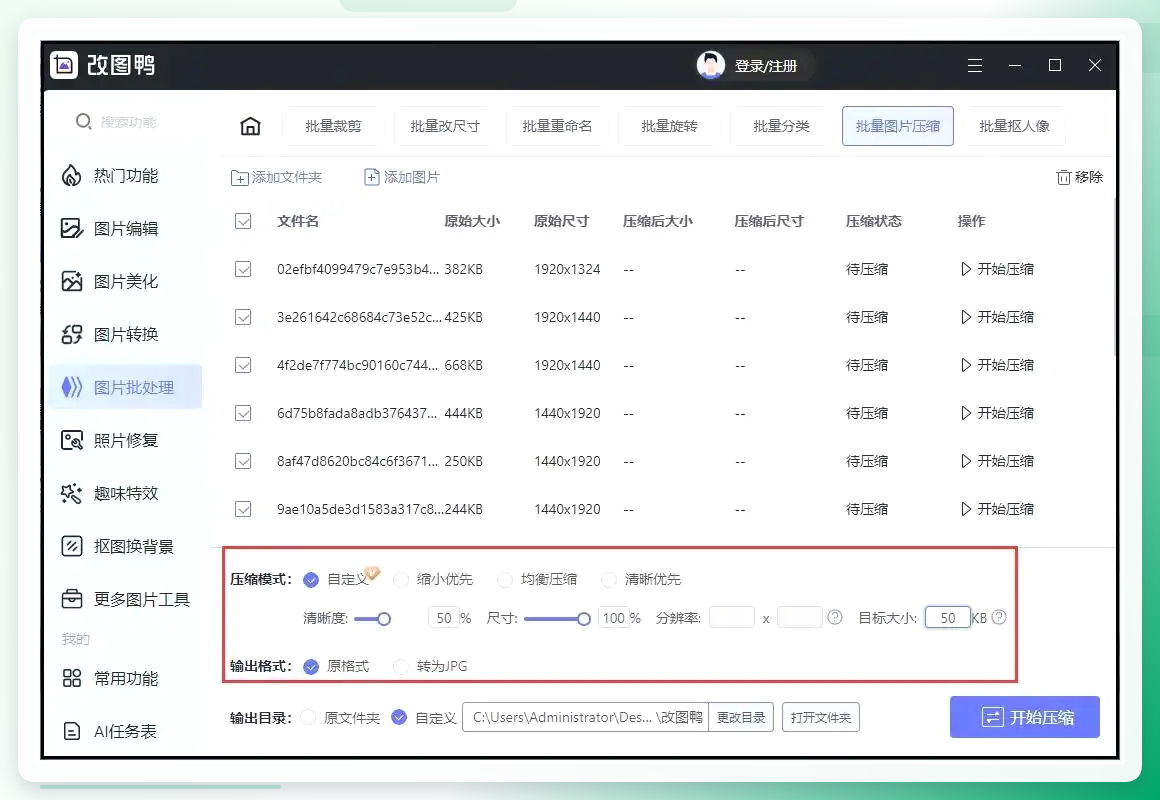Select the 清晰优先 compression mode
This screenshot has height=800, width=1160.
pos(609,579)
